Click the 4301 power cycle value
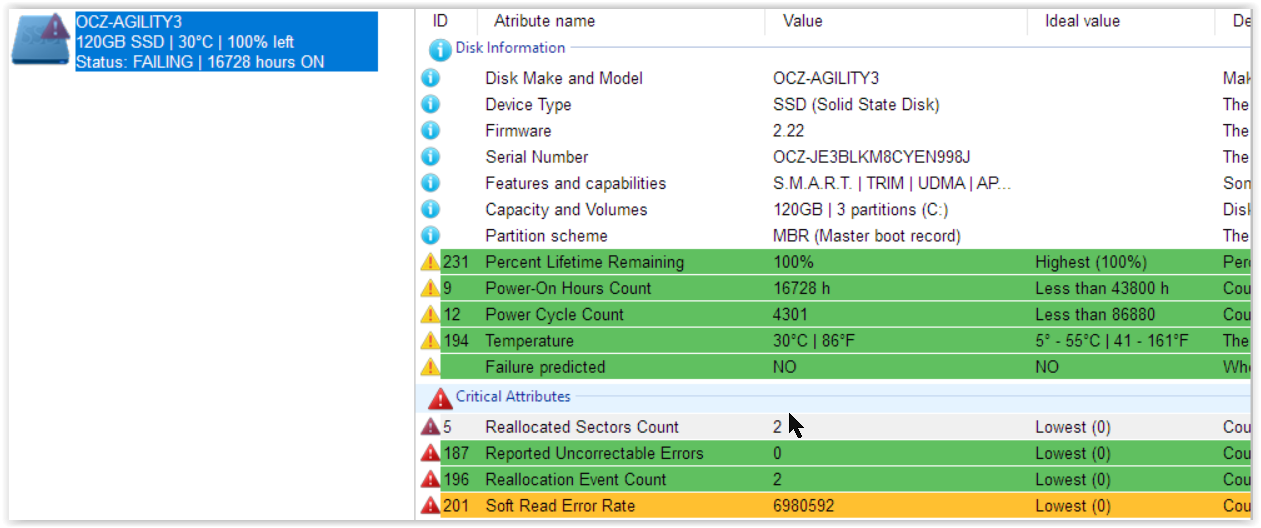This screenshot has width=1261, height=528. (x=791, y=314)
